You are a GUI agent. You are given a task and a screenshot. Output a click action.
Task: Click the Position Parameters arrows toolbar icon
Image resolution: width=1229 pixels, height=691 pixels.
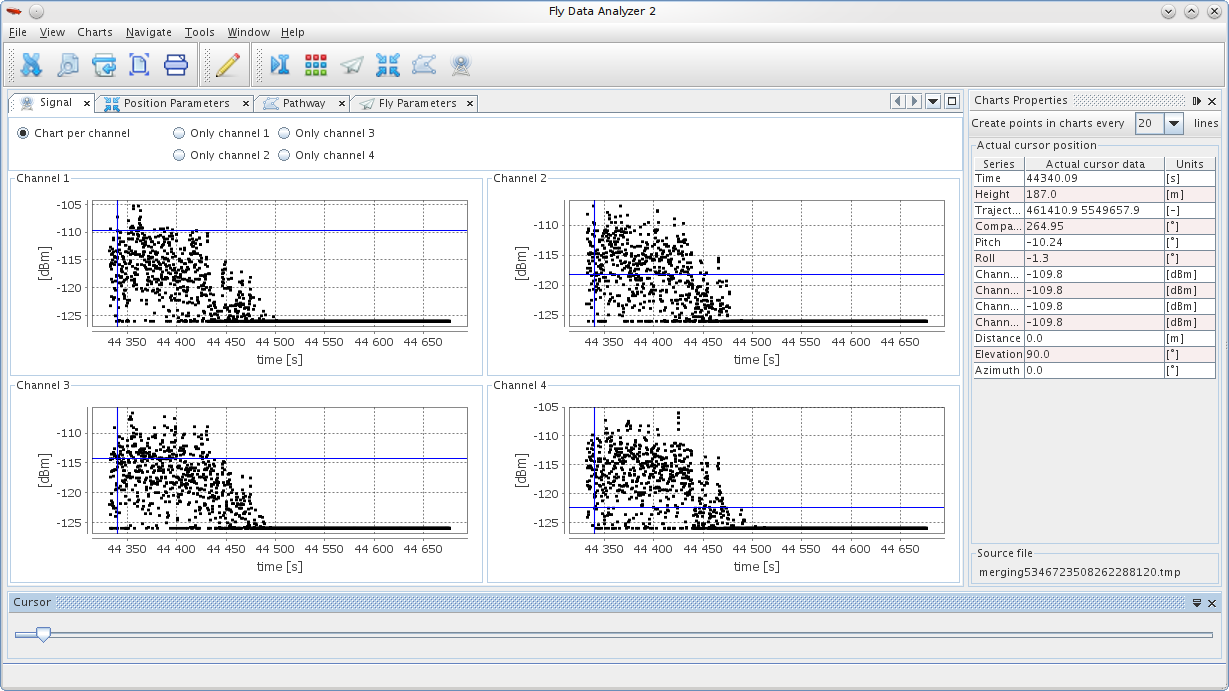(388, 65)
